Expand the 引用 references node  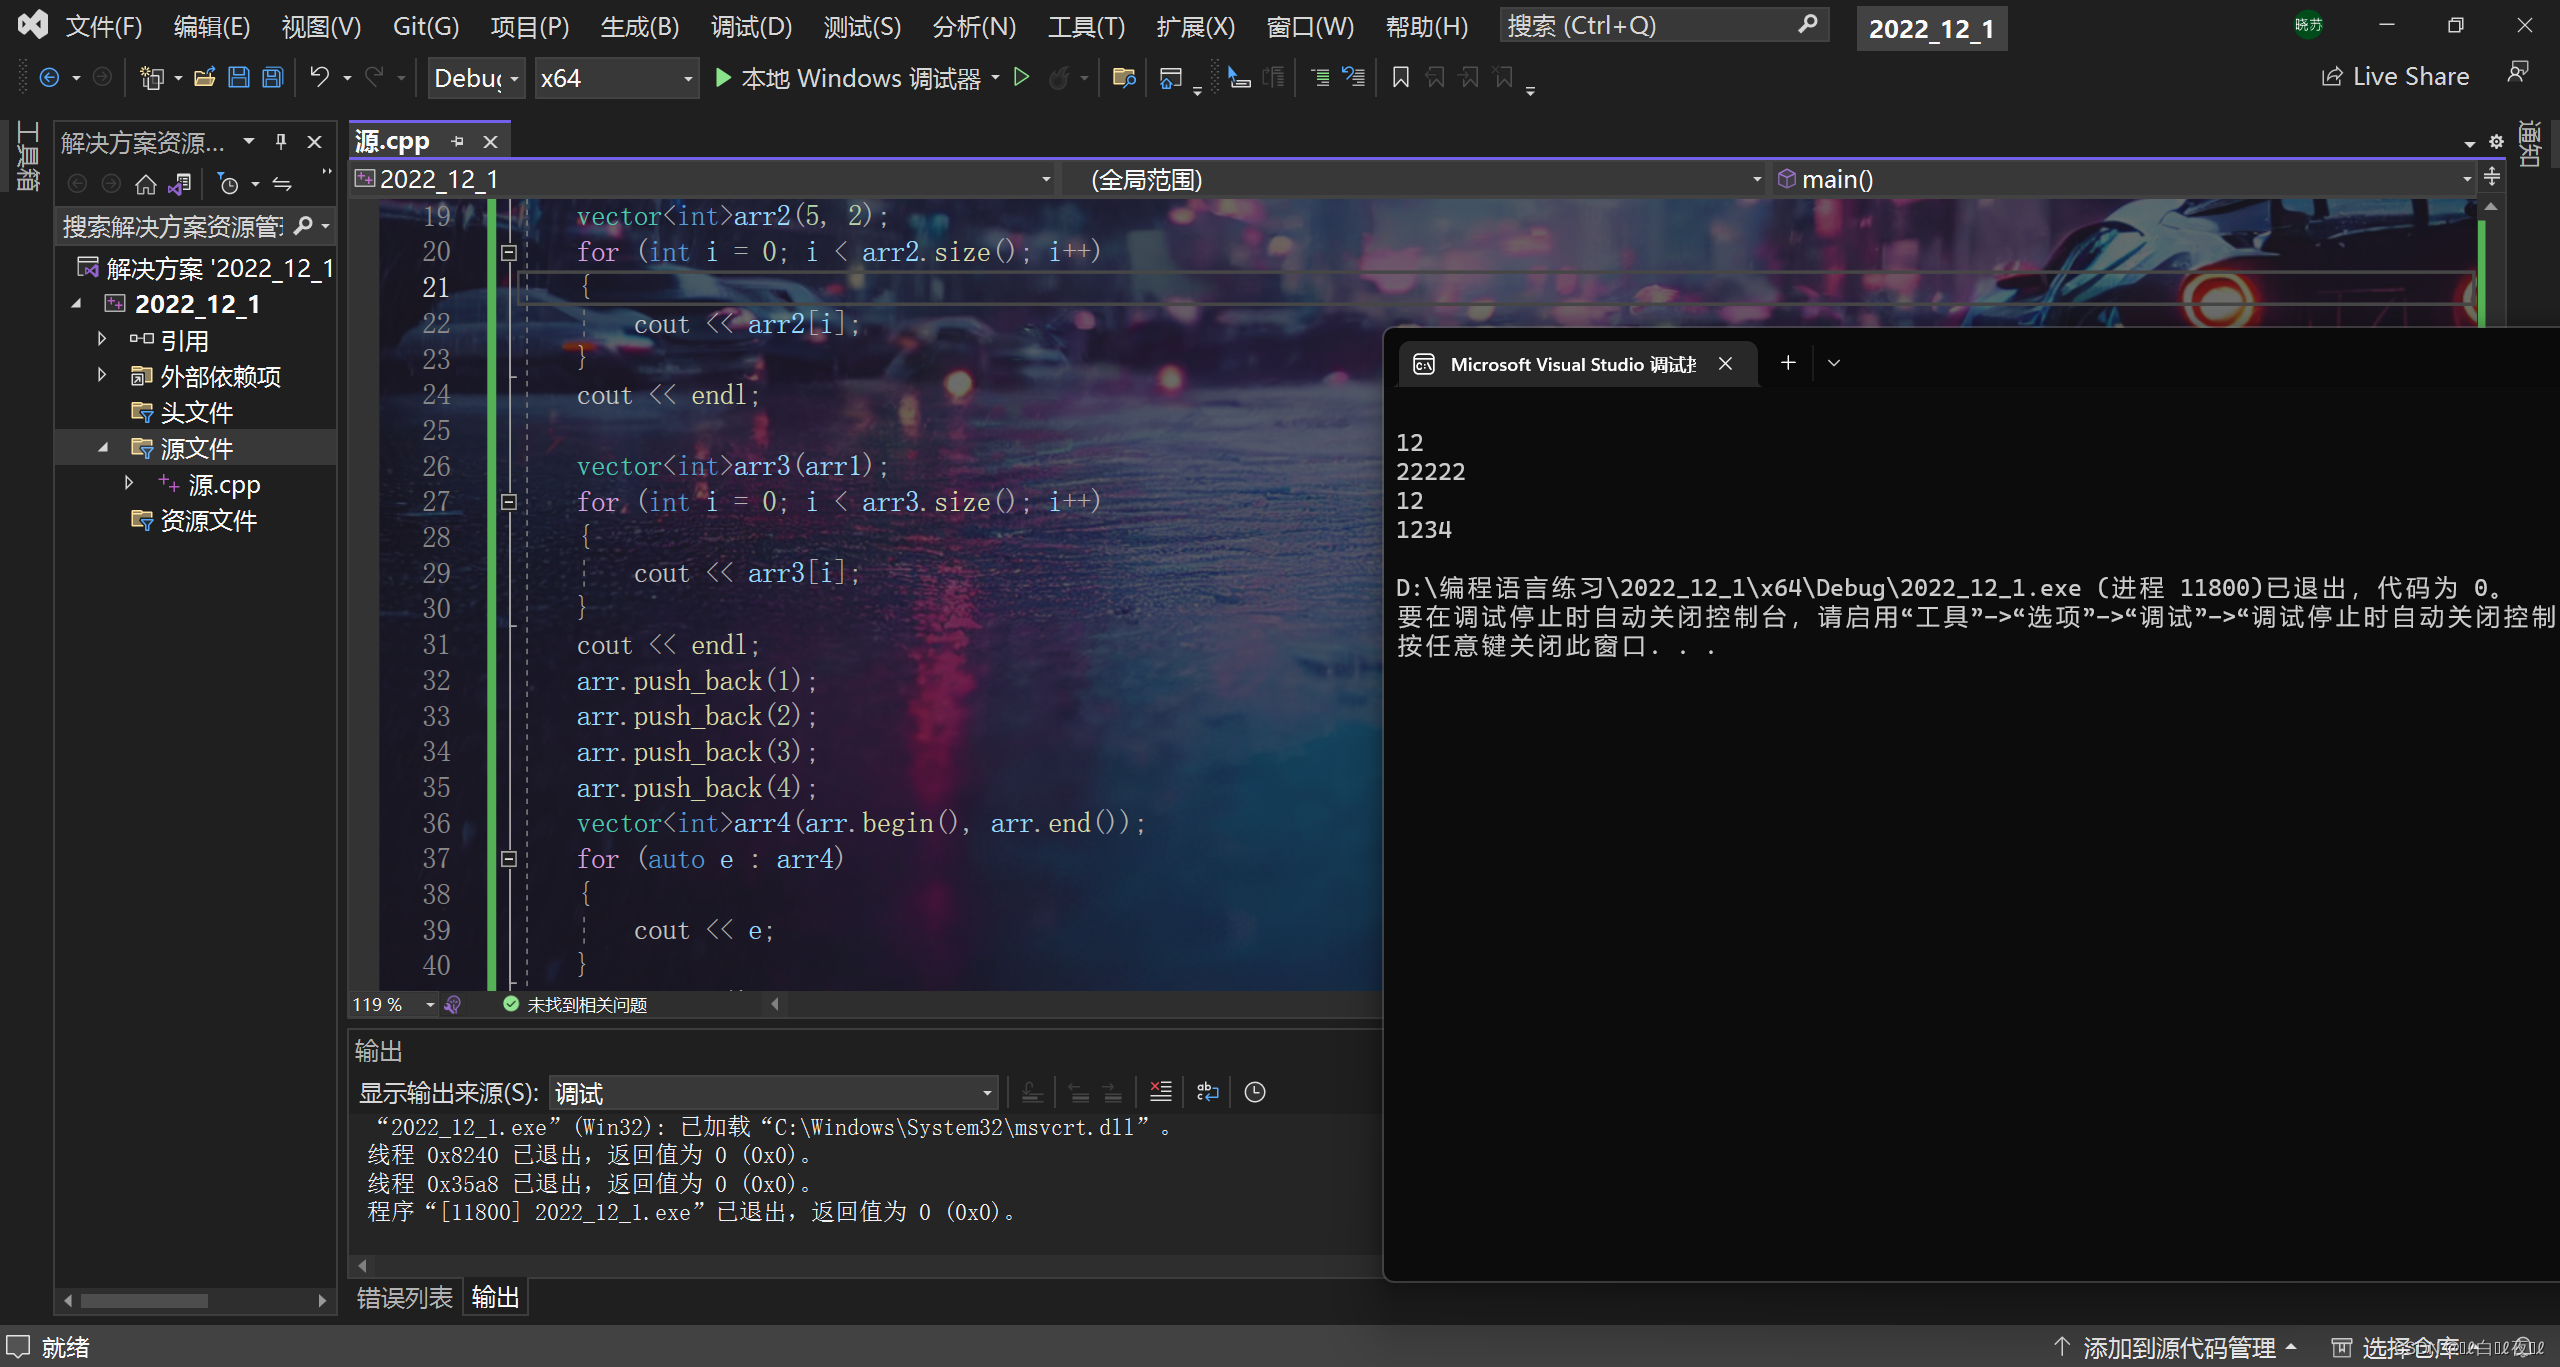pos(102,340)
